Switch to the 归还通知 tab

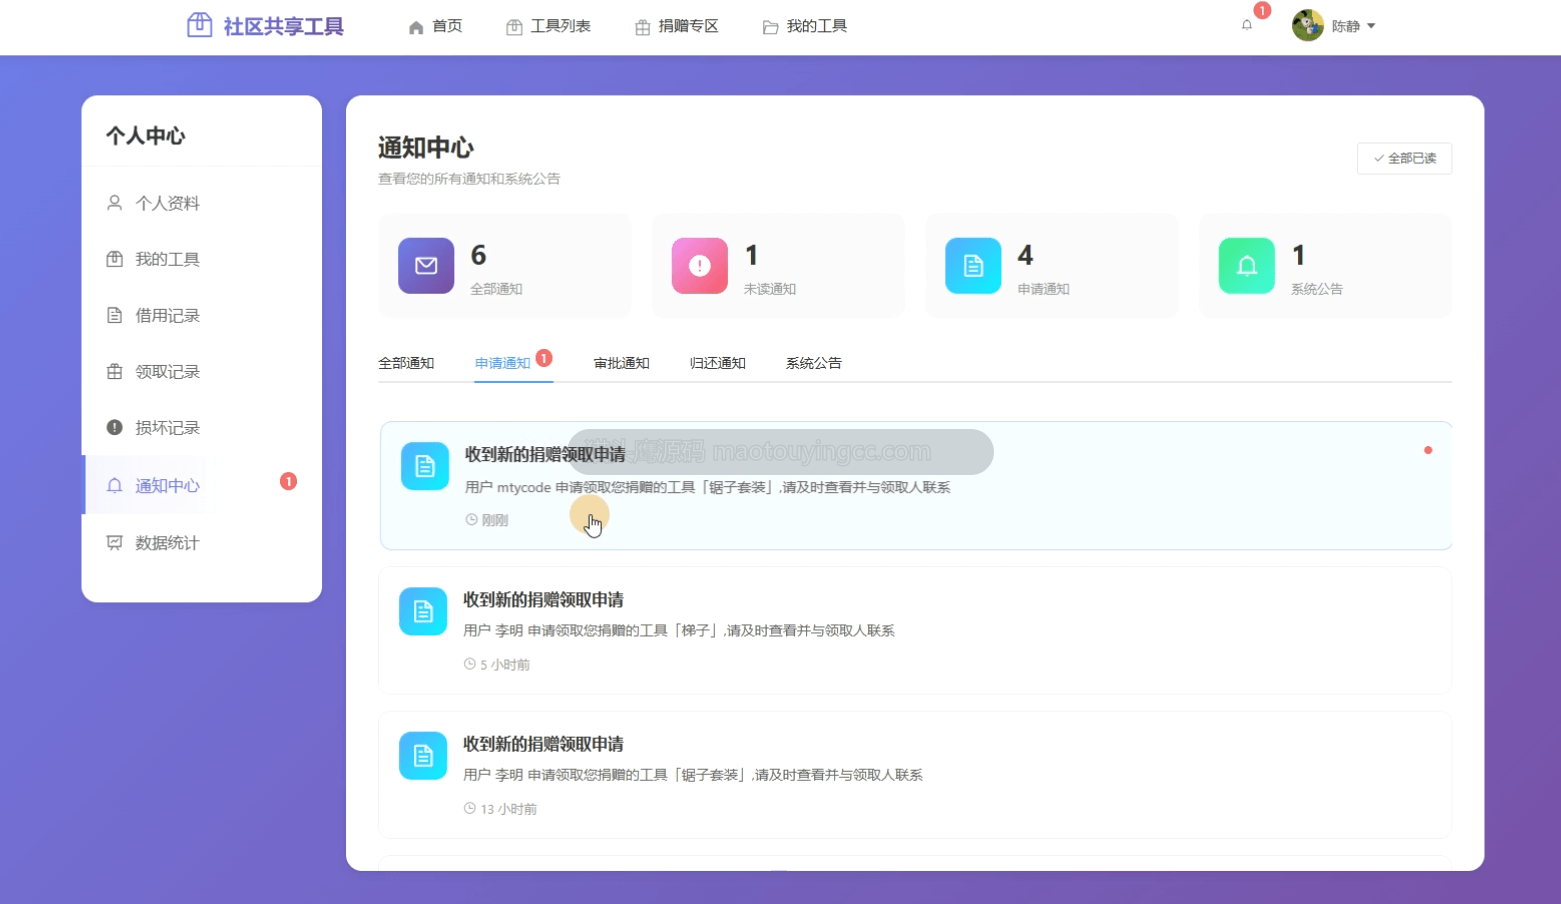pyautogui.click(x=718, y=363)
